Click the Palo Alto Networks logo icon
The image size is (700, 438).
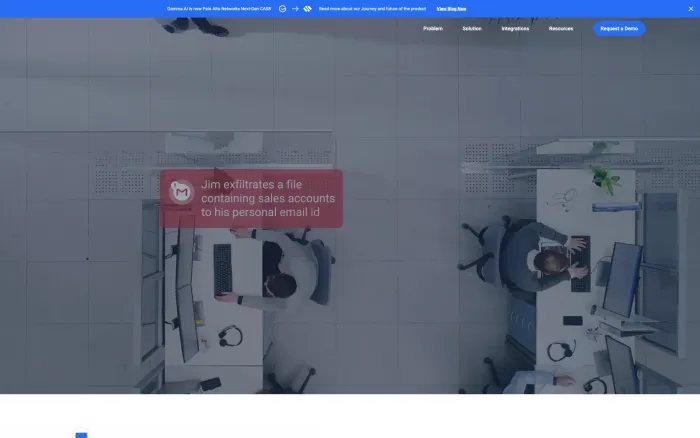(307, 8)
